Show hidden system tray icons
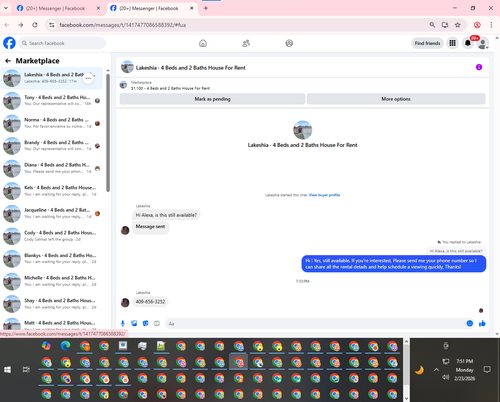The height and width of the screenshot is (402, 500). pyautogui.click(x=436, y=370)
